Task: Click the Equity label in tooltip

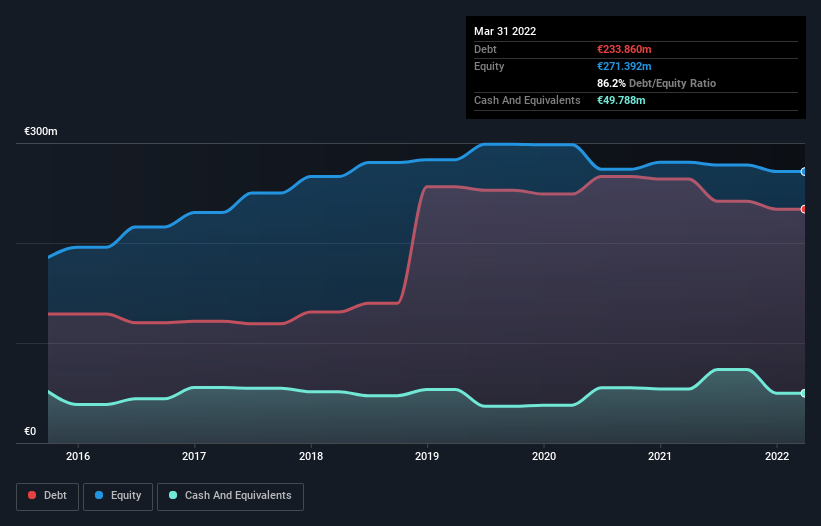Action: pyautogui.click(x=489, y=66)
